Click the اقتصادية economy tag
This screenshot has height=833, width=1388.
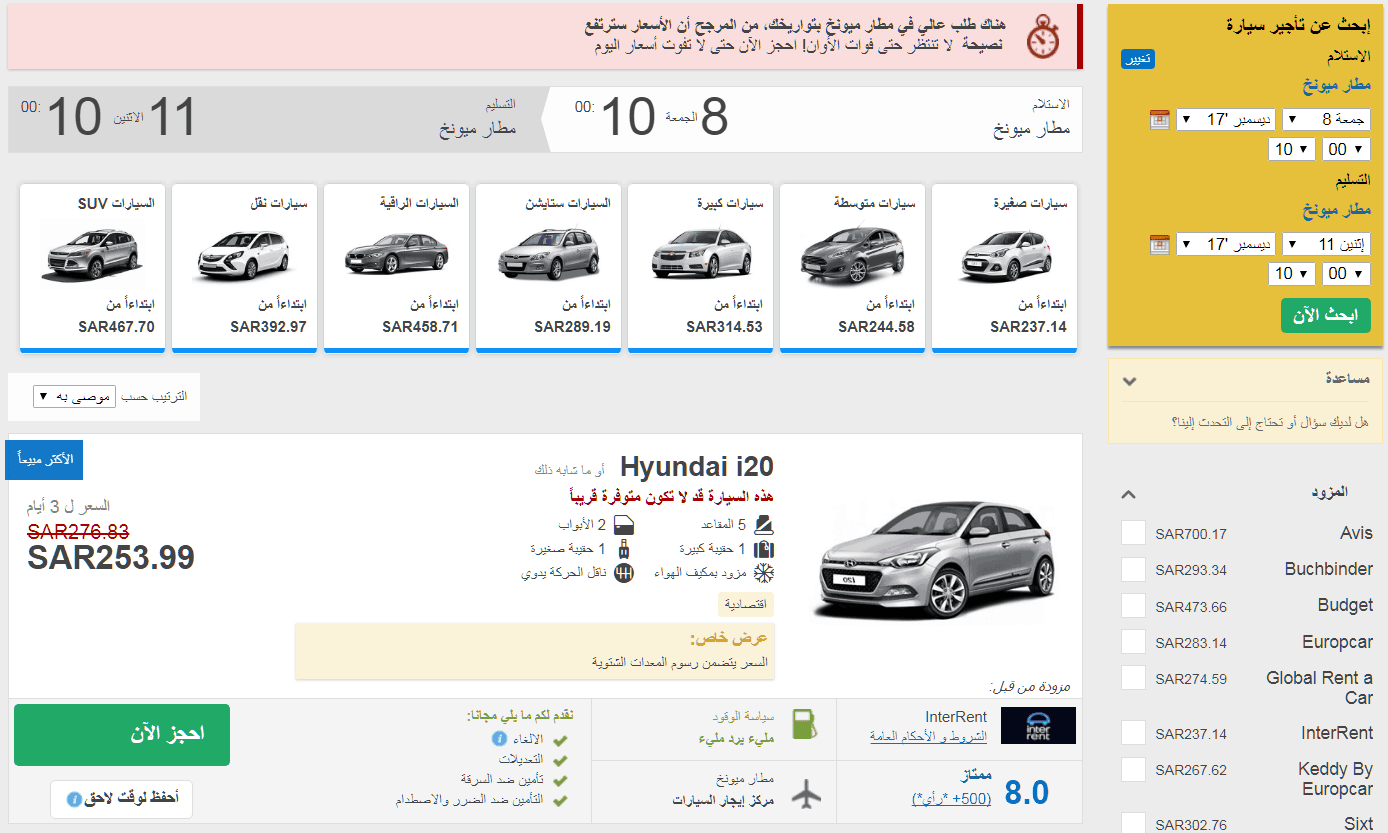coord(746,604)
